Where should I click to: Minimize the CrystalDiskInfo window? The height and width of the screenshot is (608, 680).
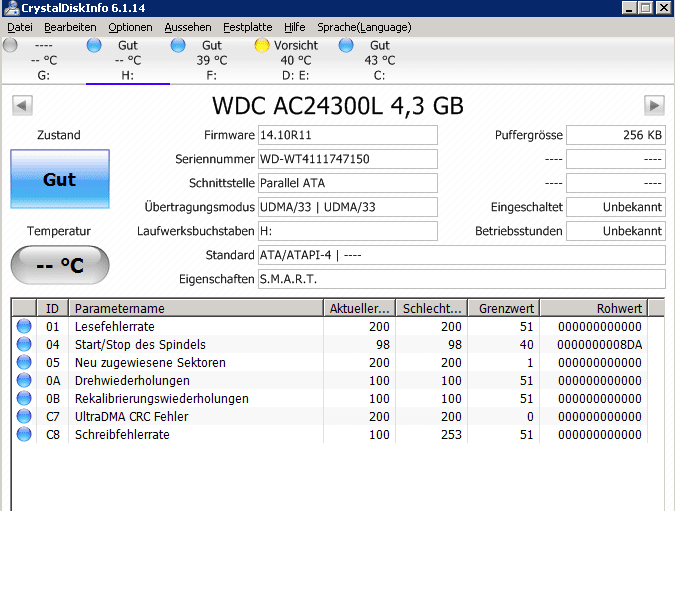(629, 7)
